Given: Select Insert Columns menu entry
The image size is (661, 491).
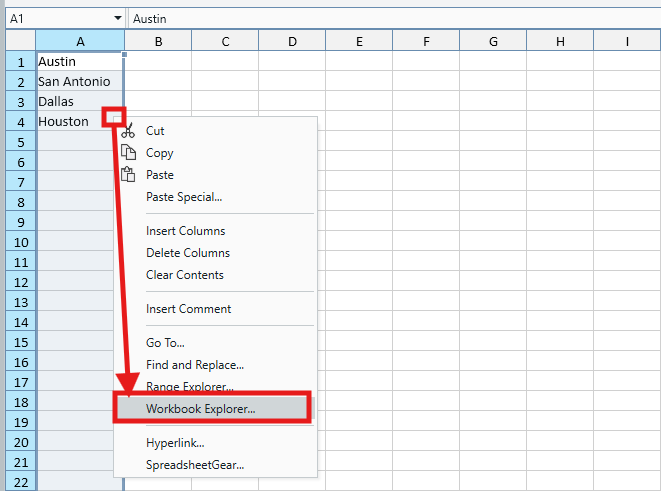Looking at the screenshot, I should click(x=185, y=231).
